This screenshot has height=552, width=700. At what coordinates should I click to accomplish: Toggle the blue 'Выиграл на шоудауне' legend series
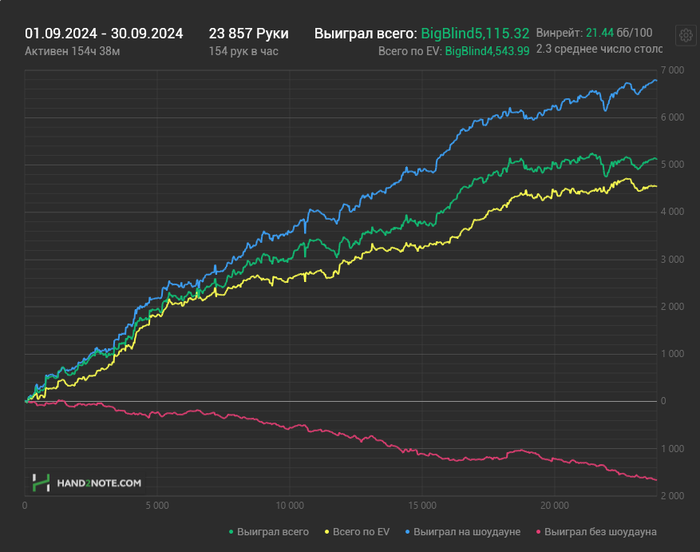click(462, 532)
